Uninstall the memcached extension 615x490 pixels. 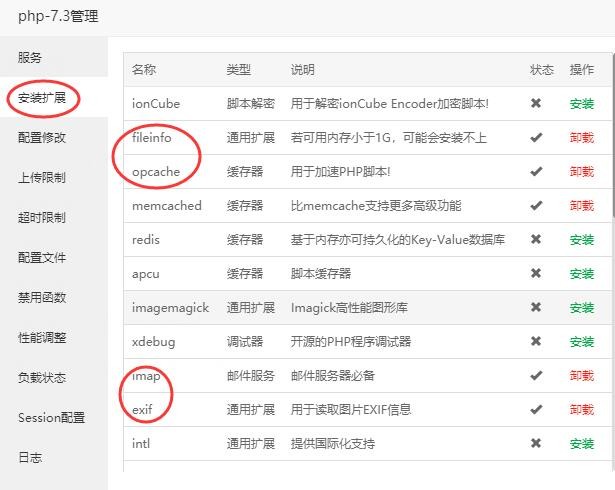point(582,206)
